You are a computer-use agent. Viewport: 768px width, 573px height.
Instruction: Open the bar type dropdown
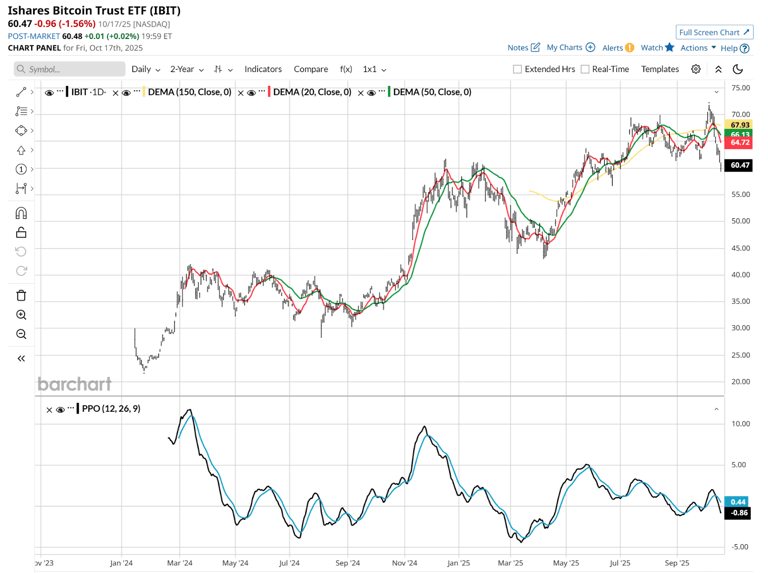click(x=223, y=69)
